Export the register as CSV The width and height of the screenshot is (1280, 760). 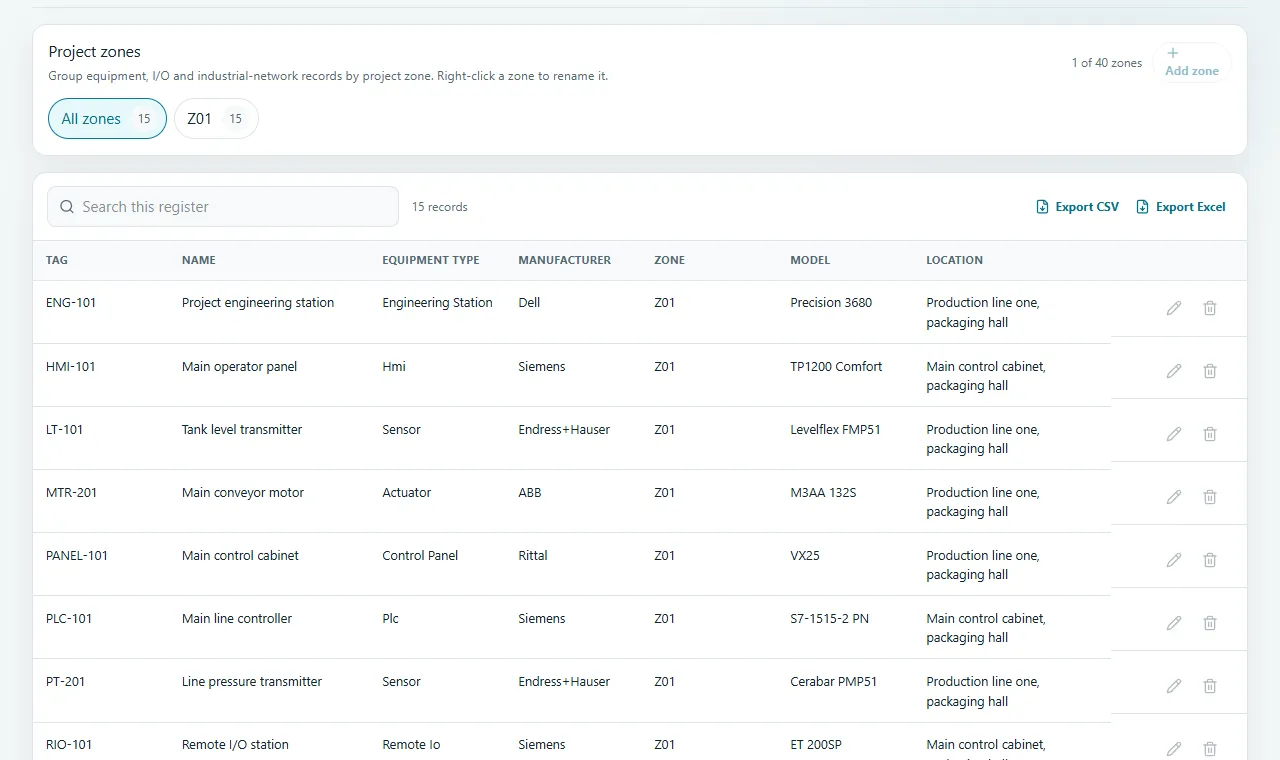1077,207
